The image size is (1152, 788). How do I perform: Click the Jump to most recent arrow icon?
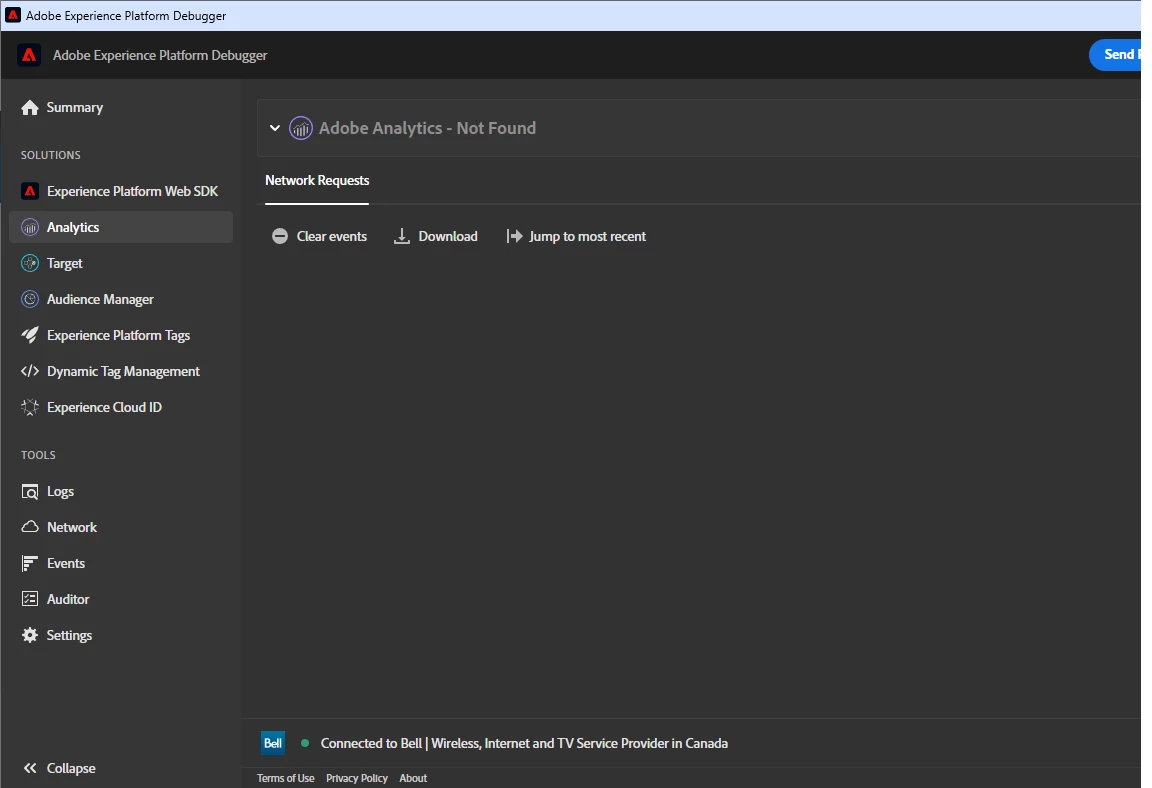[514, 236]
